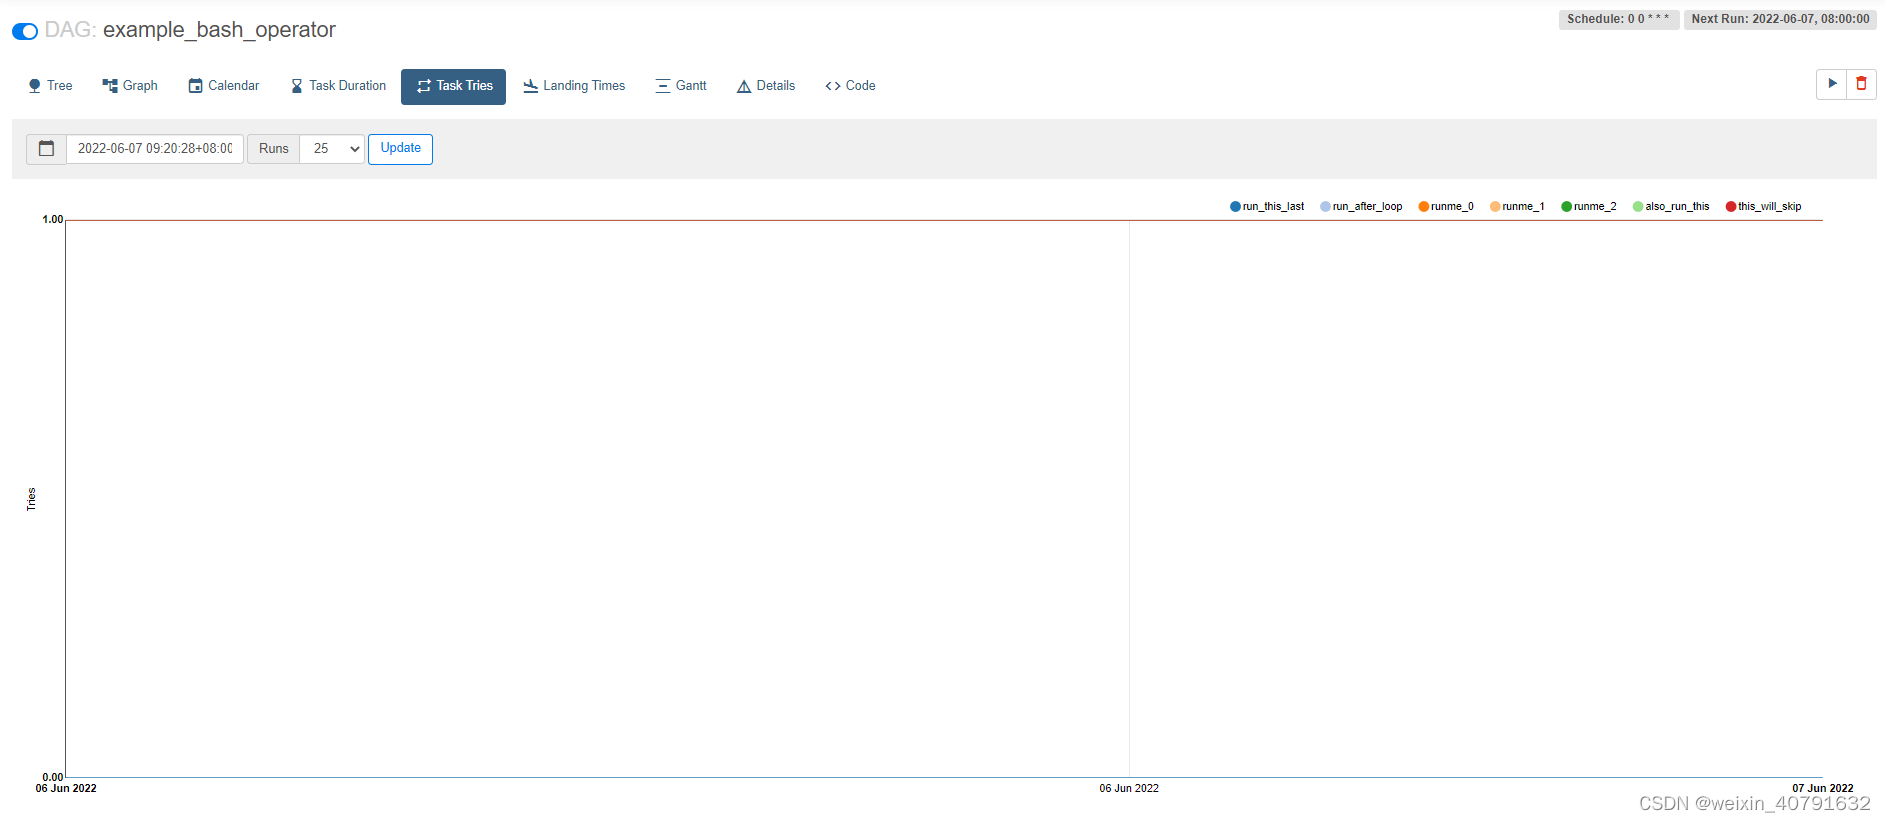
Task: Toggle runme_0 series in legend
Action: pos(1446,207)
